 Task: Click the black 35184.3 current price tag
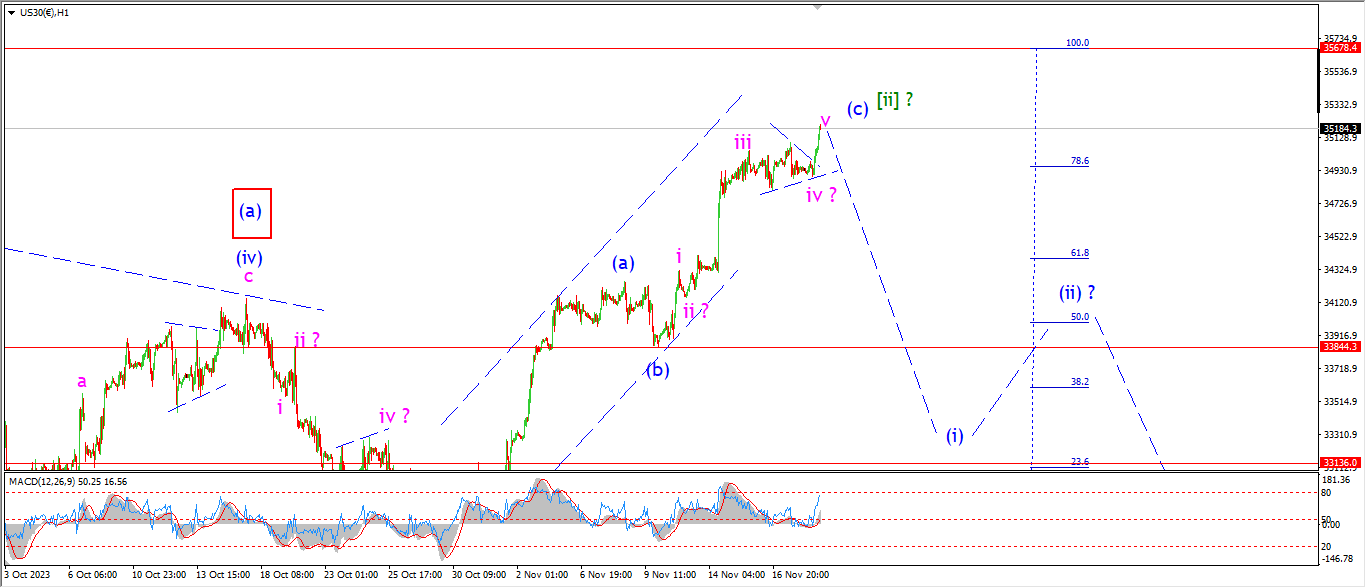[1341, 129]
